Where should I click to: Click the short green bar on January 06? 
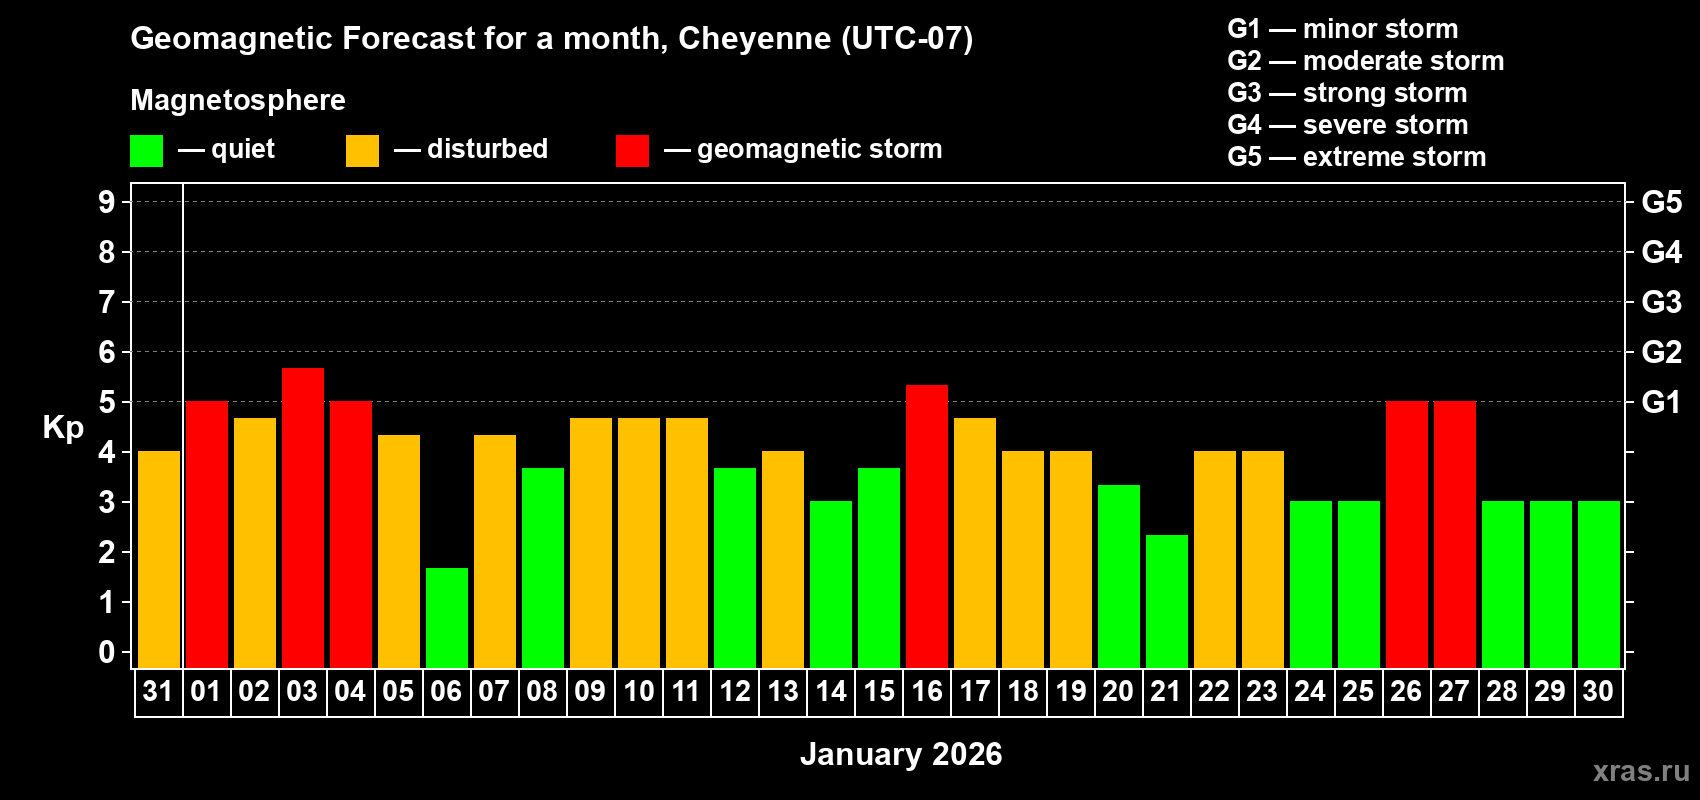click(447, 618)
